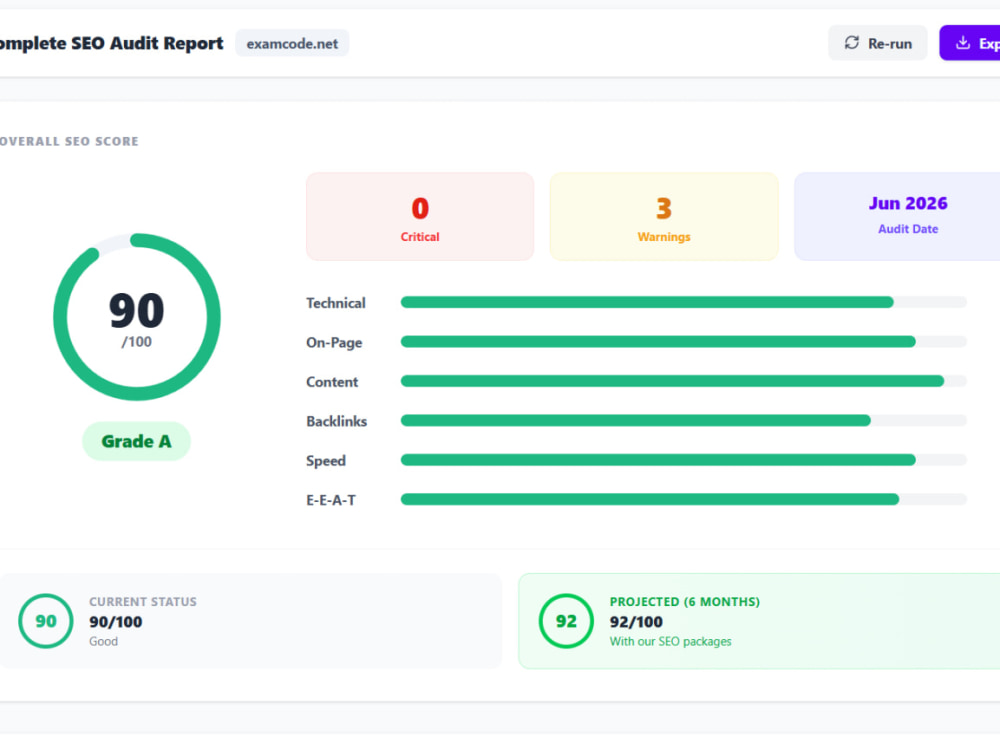Viewport: 1000px width, 750px height.
Task: Click the "OVERALL SEO SCORE" heading
Action: pyautogui.click(x=69, y=142)
